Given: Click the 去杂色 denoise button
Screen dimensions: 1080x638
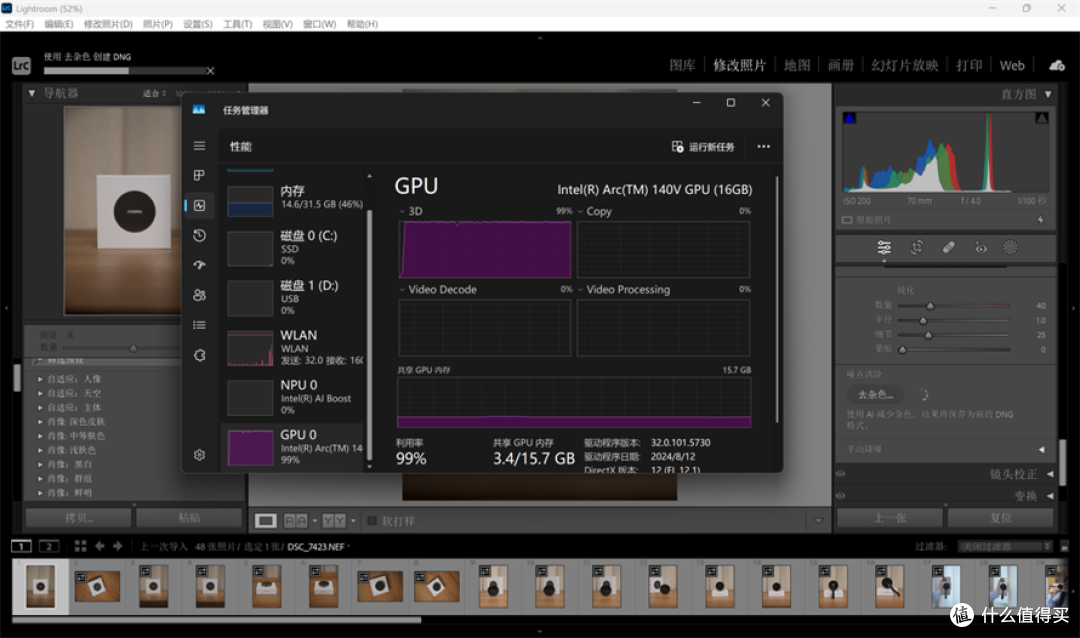Looking at the screenshot, I should pyautogui.click(x=875, y=395).
